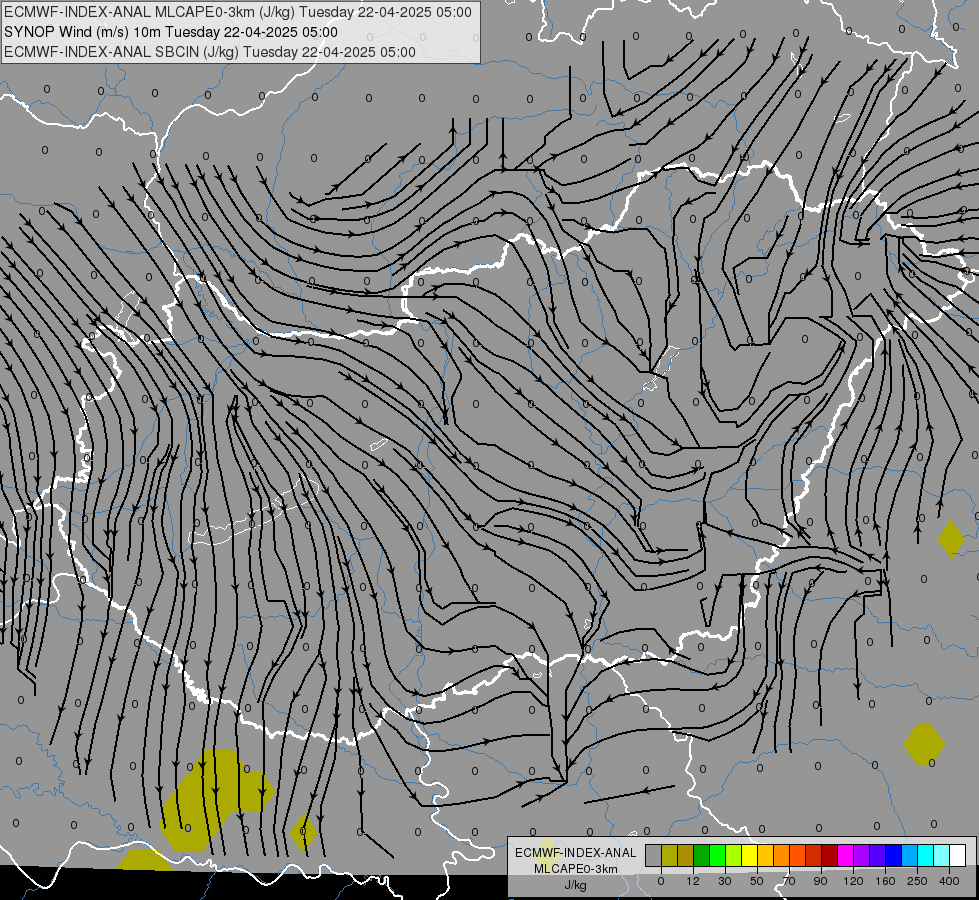Click the legend unit label J/kg
The width and height of the screenshot is (979, 900).
(x=575, y=885)
